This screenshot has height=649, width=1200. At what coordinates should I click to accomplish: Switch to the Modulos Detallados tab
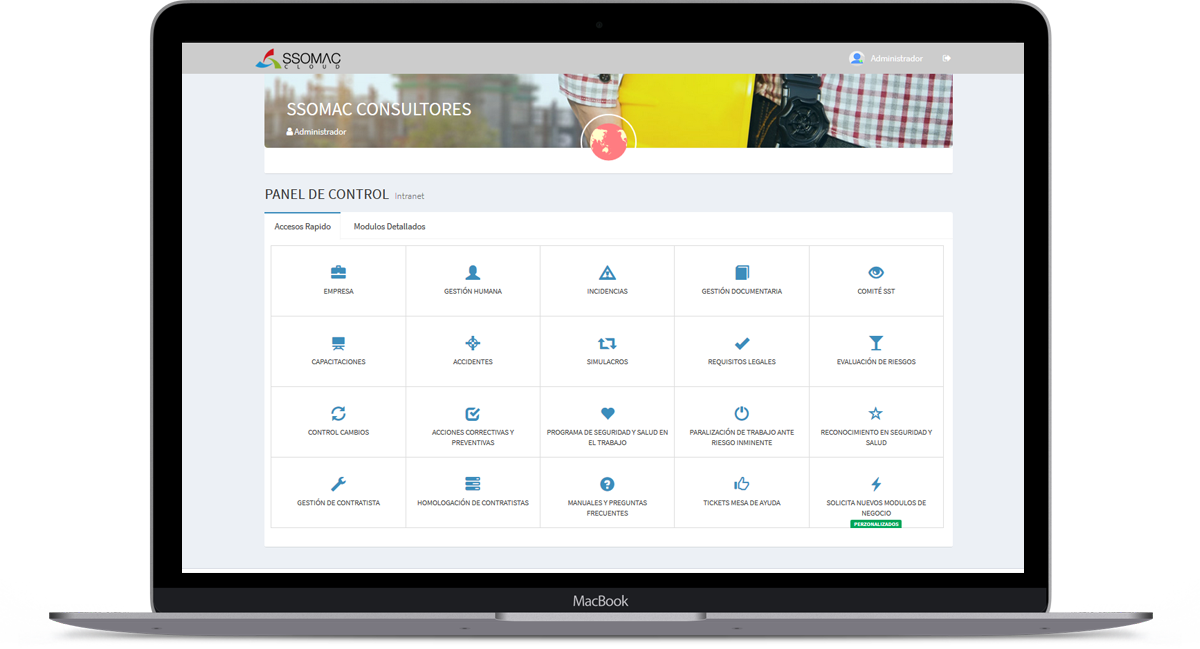coord(389,227)
